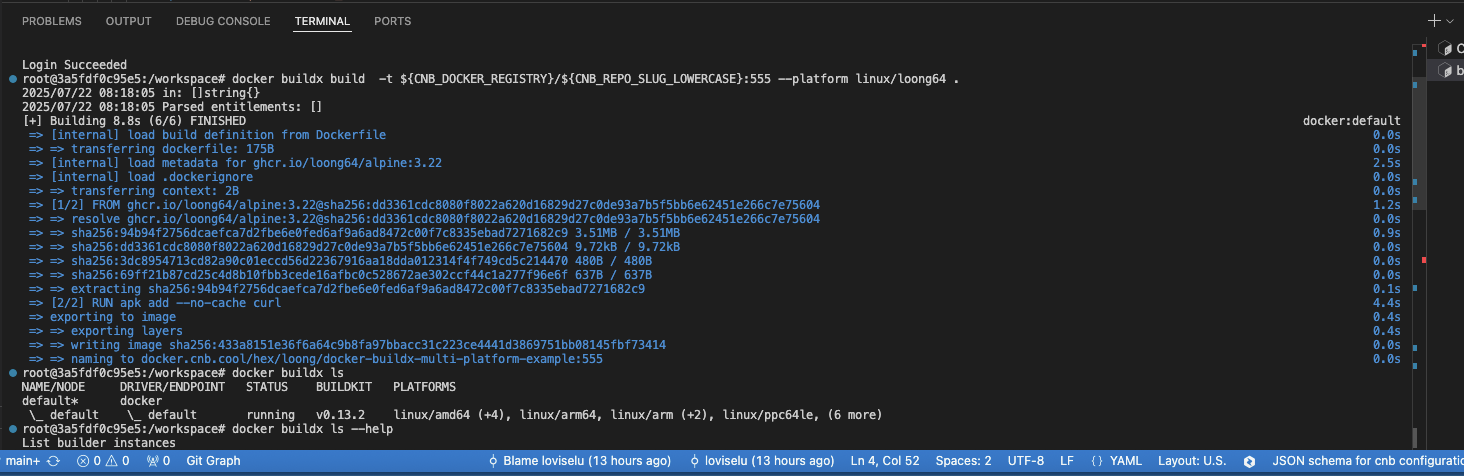1464x476 pixels.
Task: Go to line via Ln 4, Col 52
Action: click(x=892, y=461)
